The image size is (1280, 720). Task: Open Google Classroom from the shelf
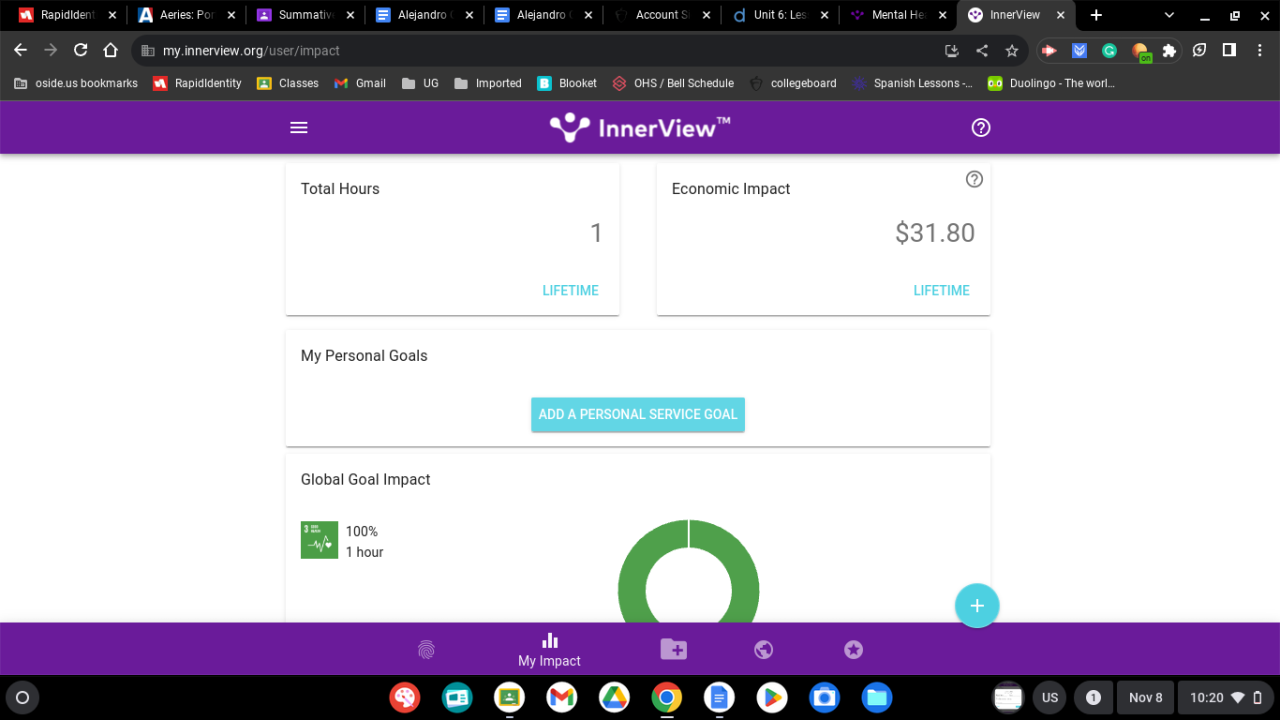click(509, 697)
